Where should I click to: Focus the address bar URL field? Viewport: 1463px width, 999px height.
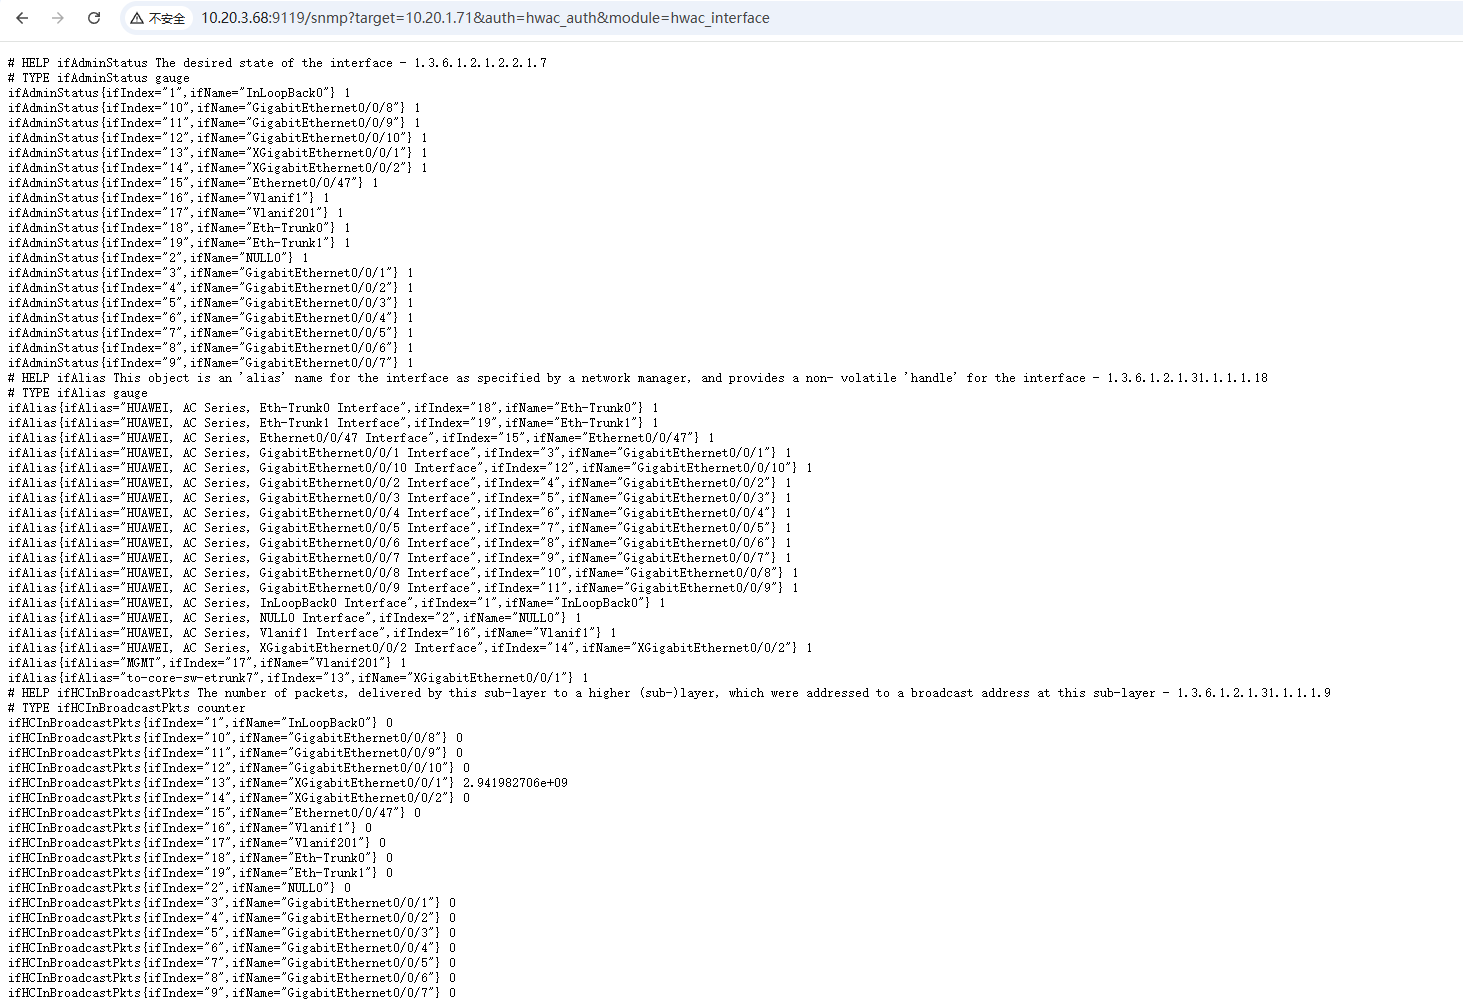click(x=485, y=18)
